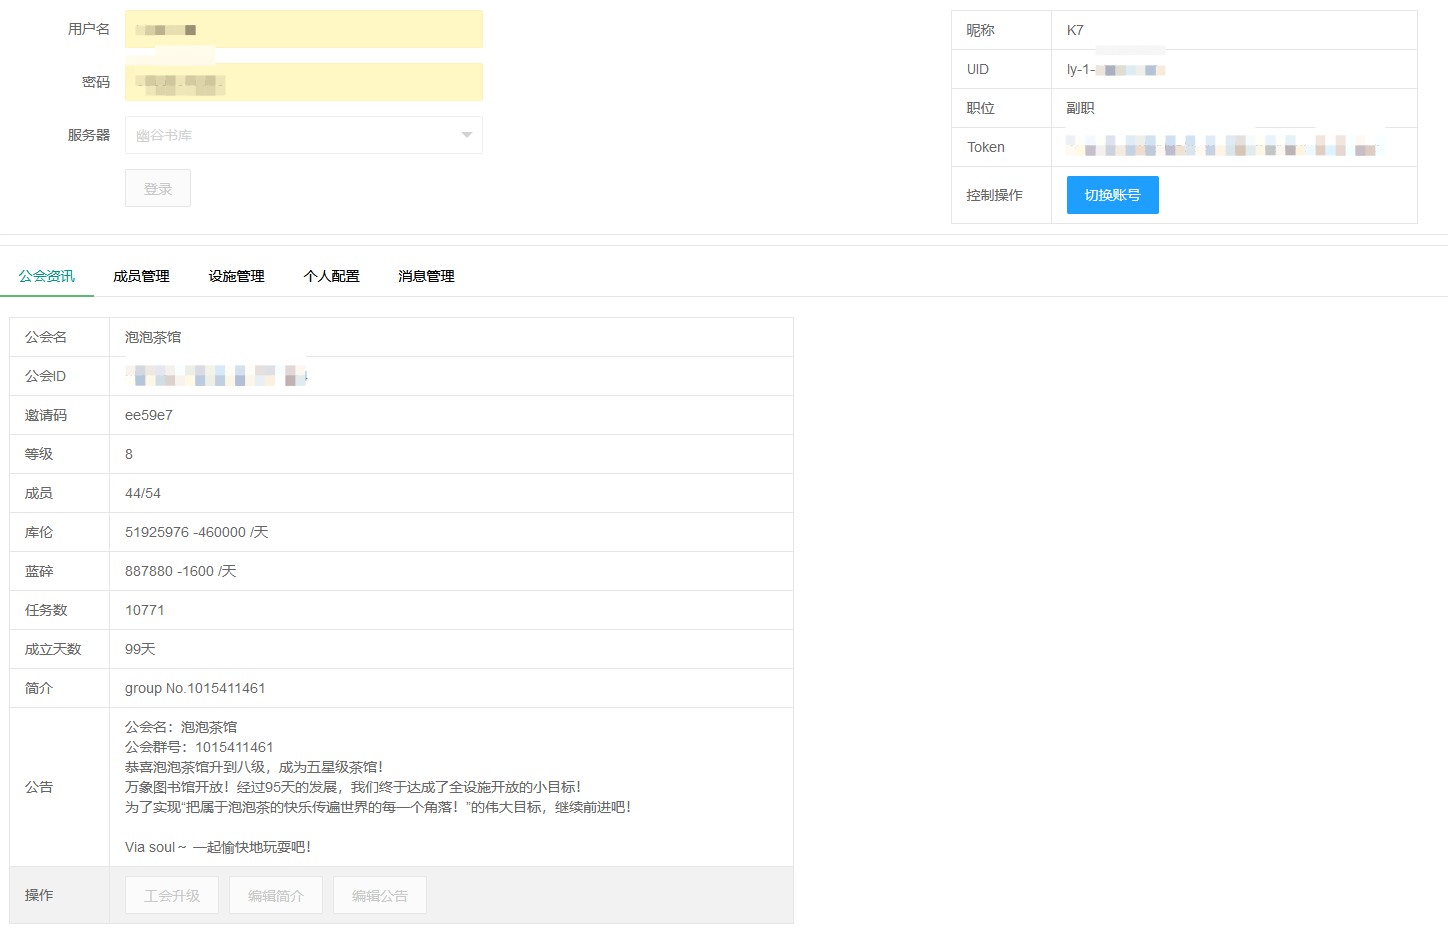Select the guild name 泡泡茶馆 value

tap(153, 337)
